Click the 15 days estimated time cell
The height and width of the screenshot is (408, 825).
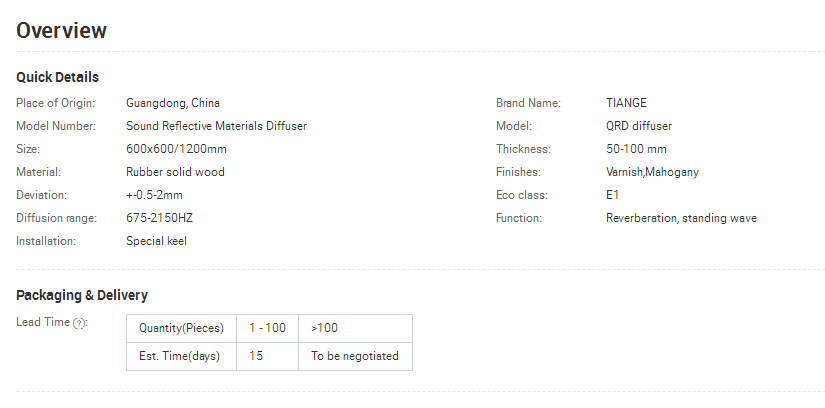(x=267, y=356)
